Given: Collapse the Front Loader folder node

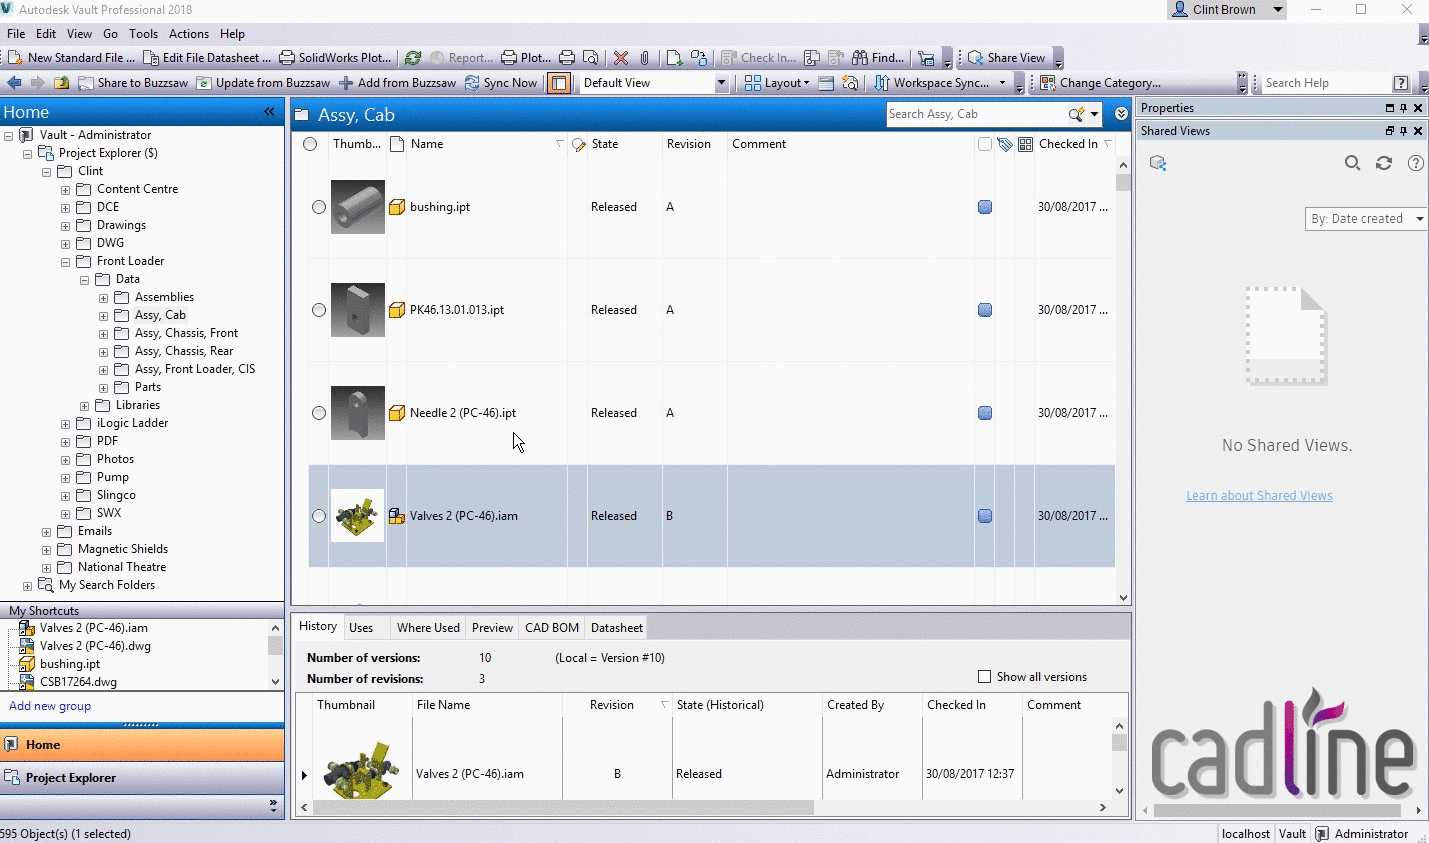Looking at the screenshot, I should 65,262.
